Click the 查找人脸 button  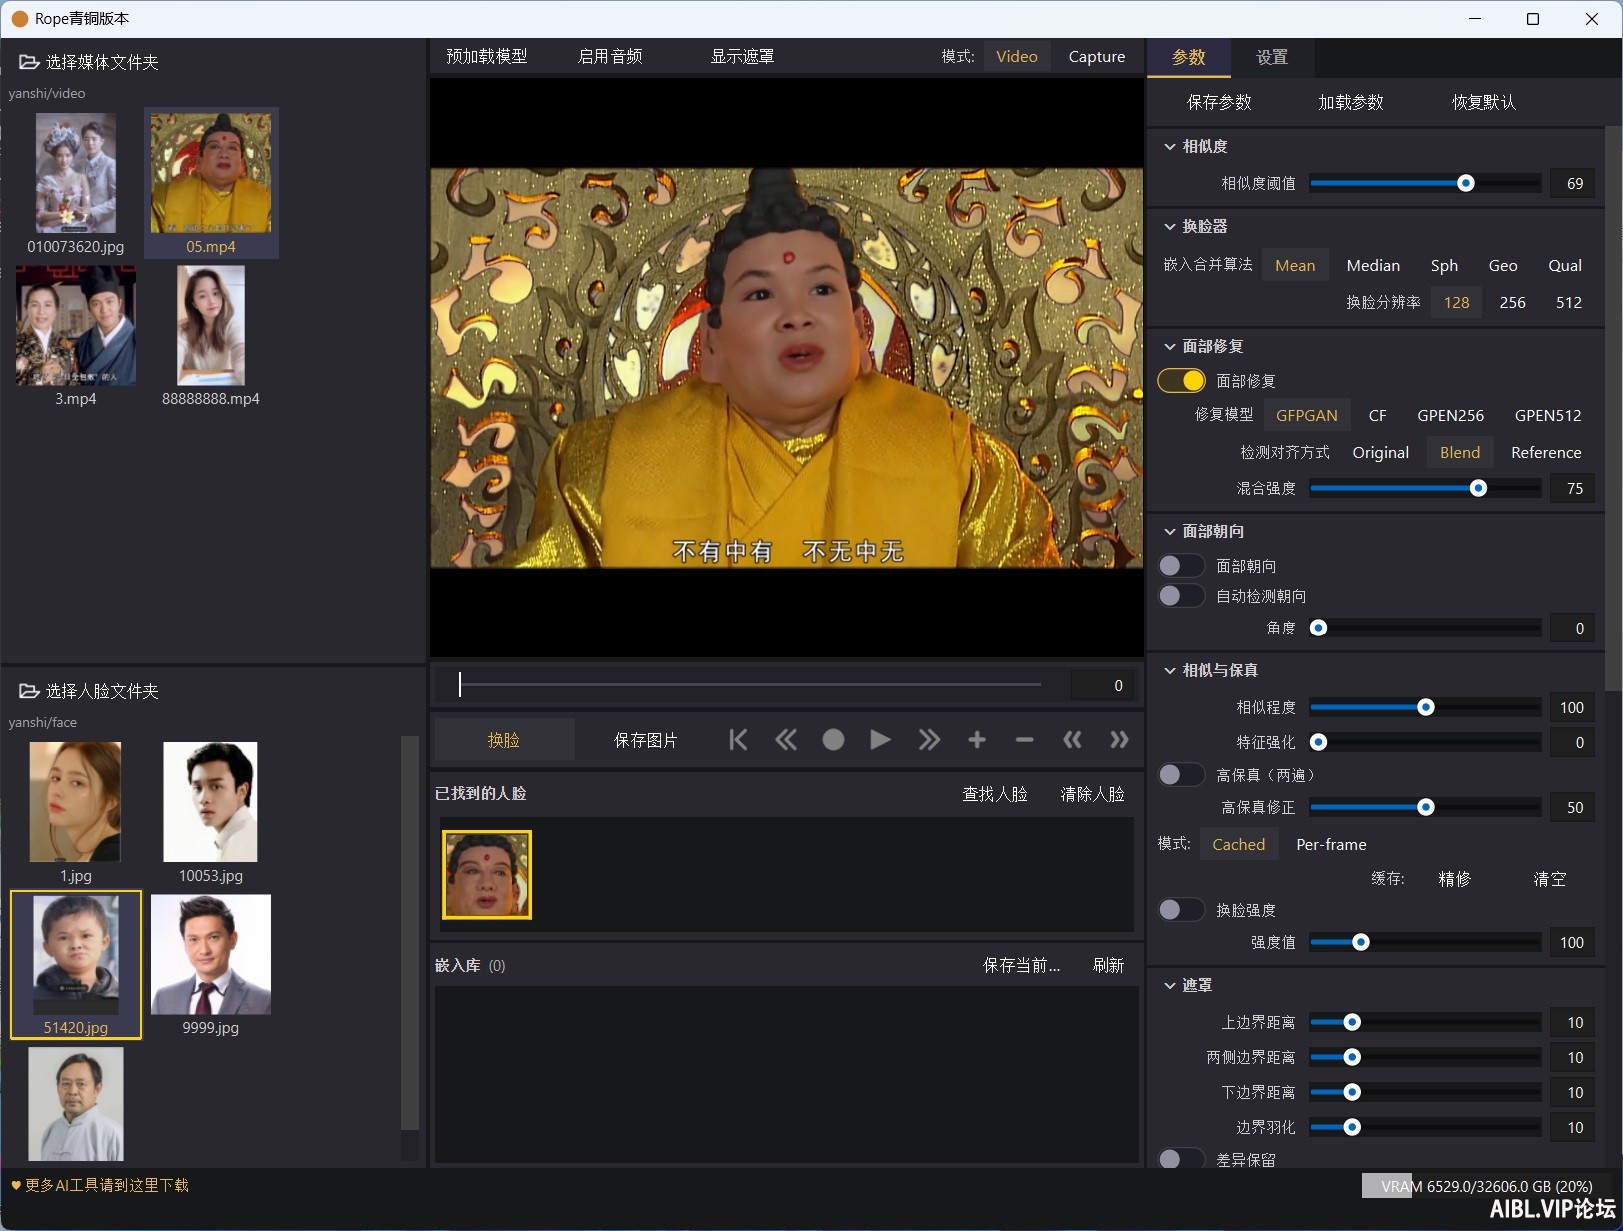point(994,794)
